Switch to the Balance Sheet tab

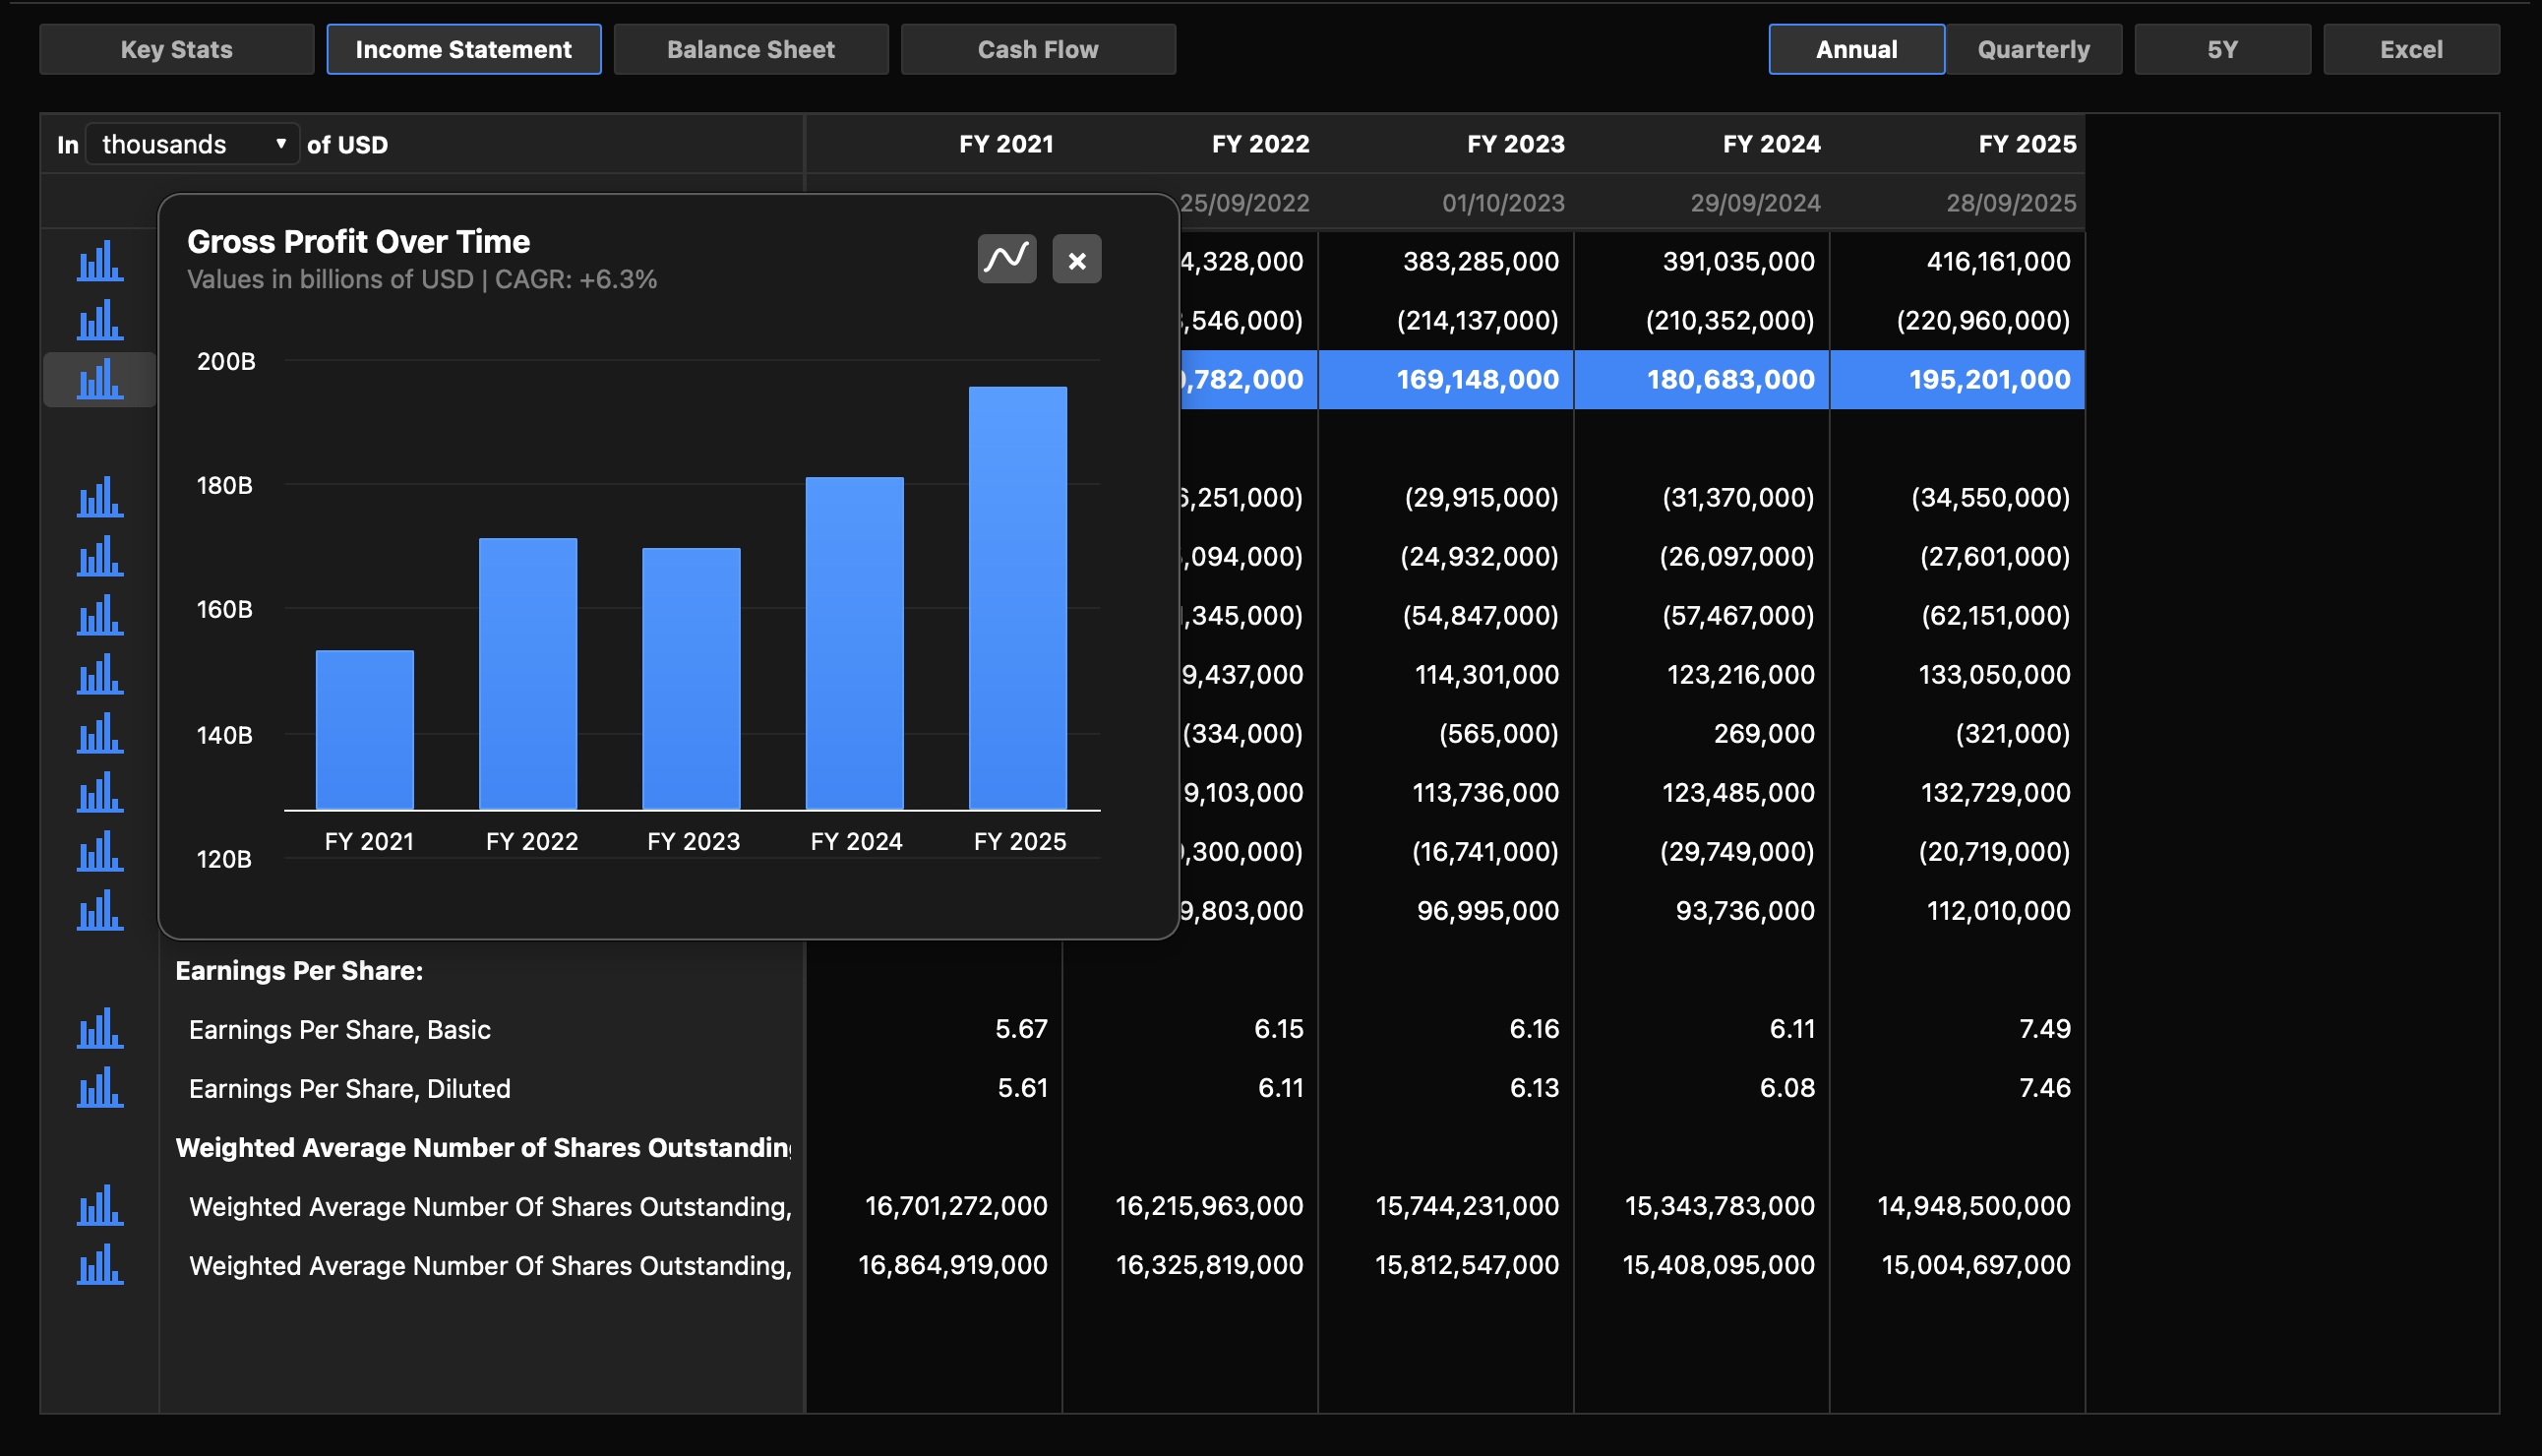[x=751, y=48]
